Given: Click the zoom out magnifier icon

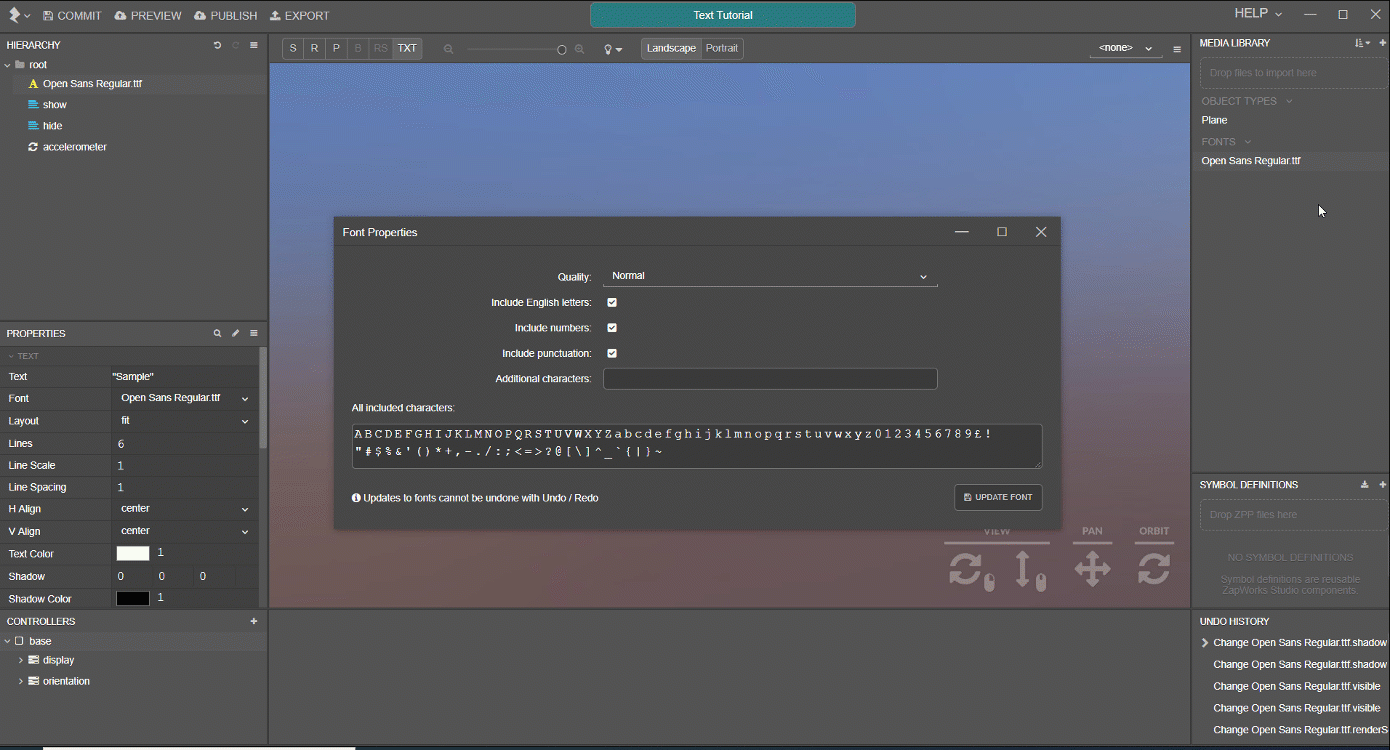Looking at the screenshot, I should click(x=448, y=49).
